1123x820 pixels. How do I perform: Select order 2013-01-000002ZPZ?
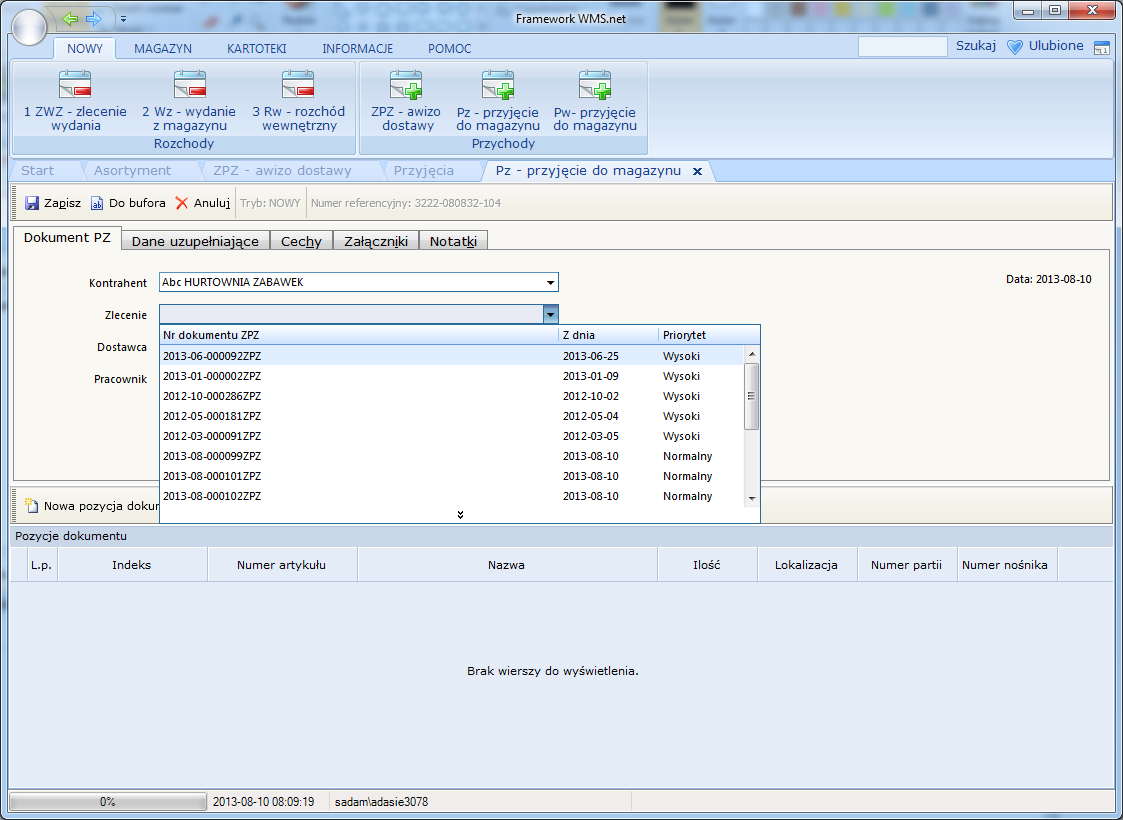pos(451,376)
